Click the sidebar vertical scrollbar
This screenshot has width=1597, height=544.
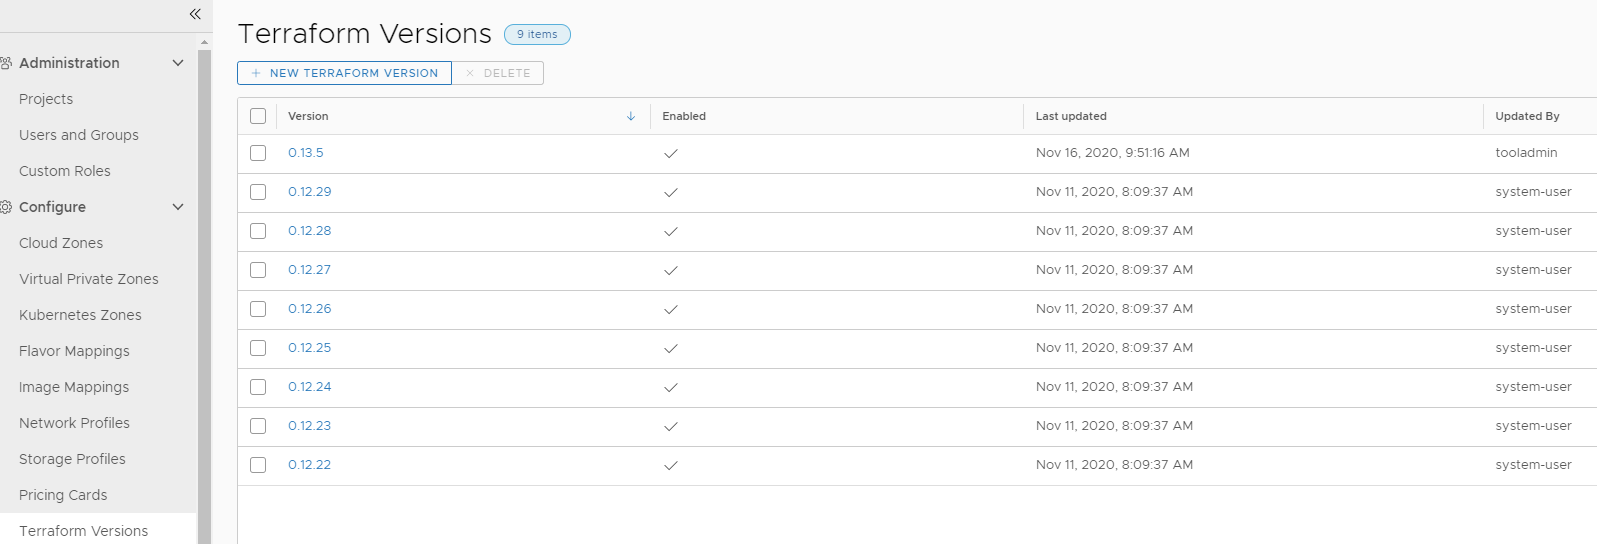pyautogui.click(x=204, y=296)
